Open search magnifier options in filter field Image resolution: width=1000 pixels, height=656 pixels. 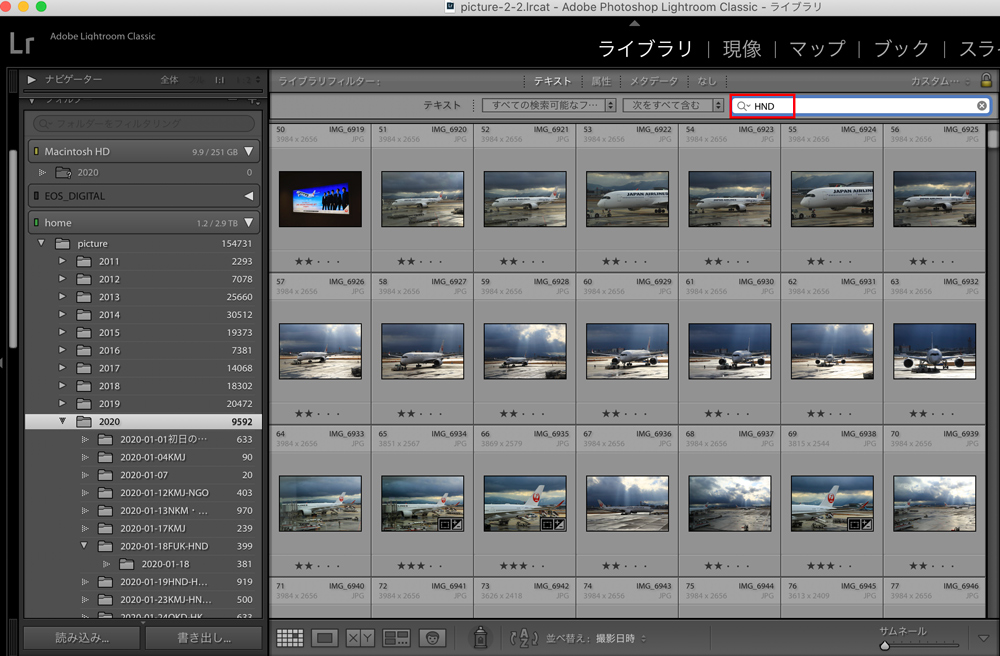[x=743, y=106]
